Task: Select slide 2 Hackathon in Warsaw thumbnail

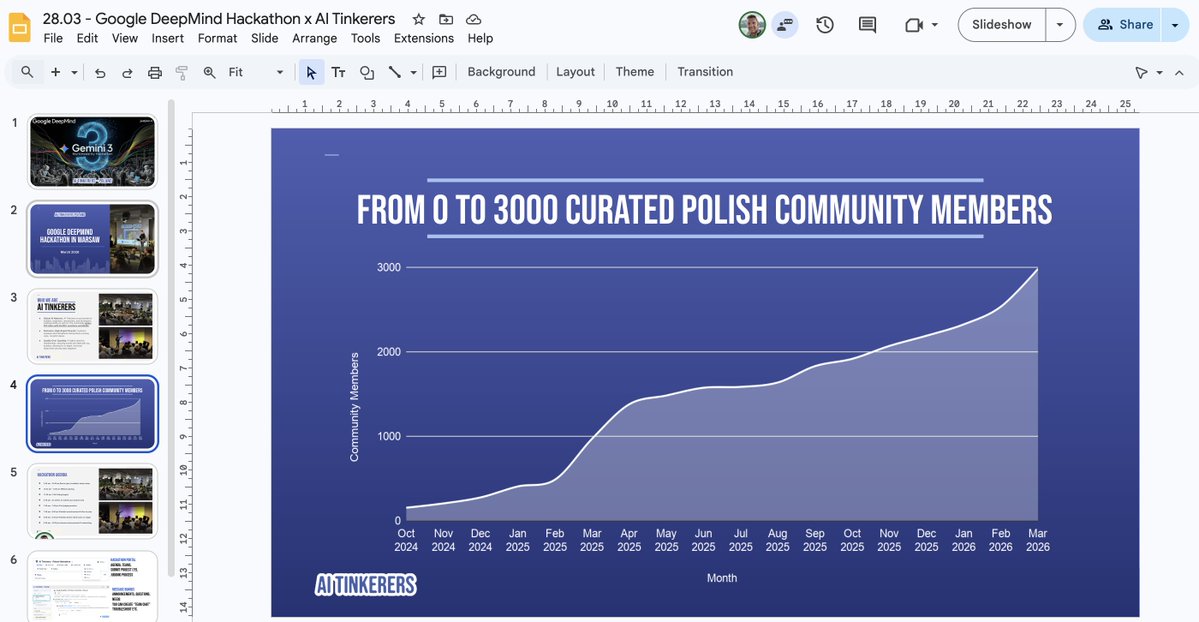Action: [x=93, y=239]
